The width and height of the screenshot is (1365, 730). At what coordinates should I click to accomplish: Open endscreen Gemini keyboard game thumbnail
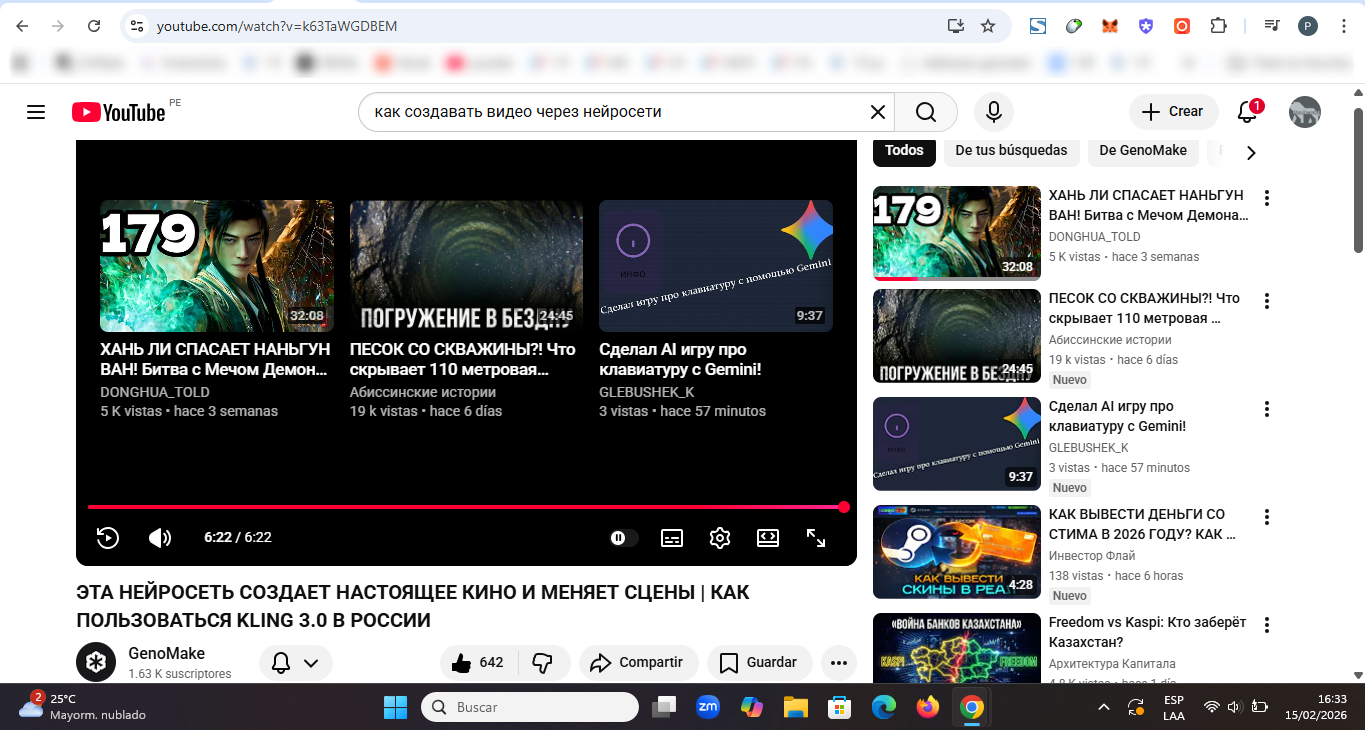pos(716,266)
